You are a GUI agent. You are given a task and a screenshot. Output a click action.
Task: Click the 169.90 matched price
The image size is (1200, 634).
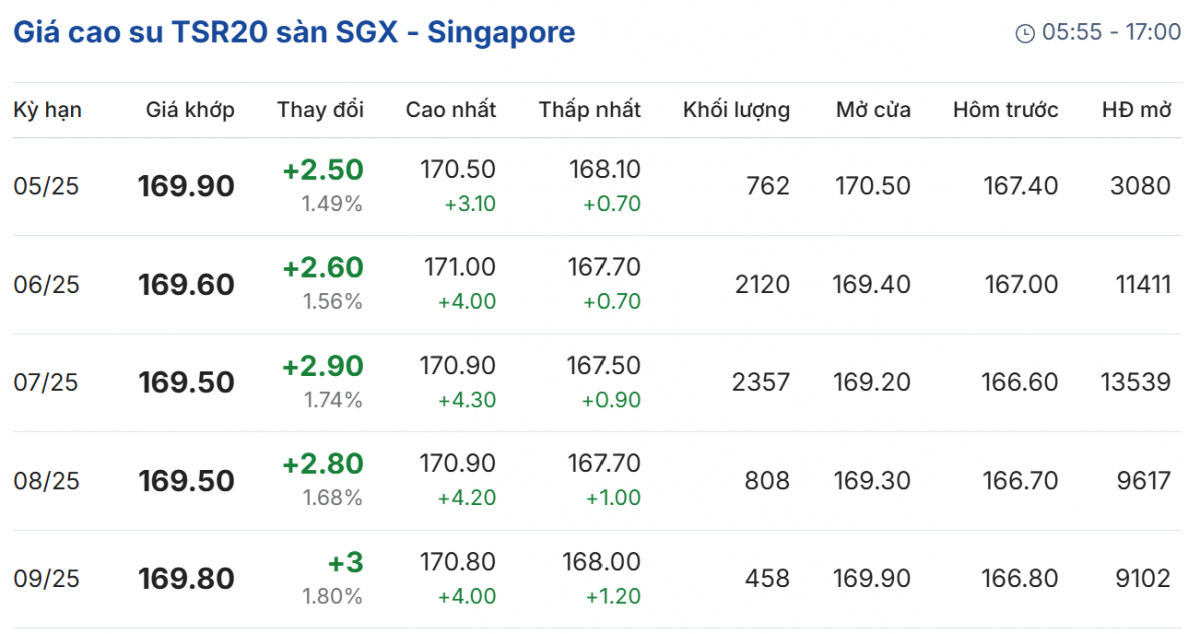coord(186,187)
